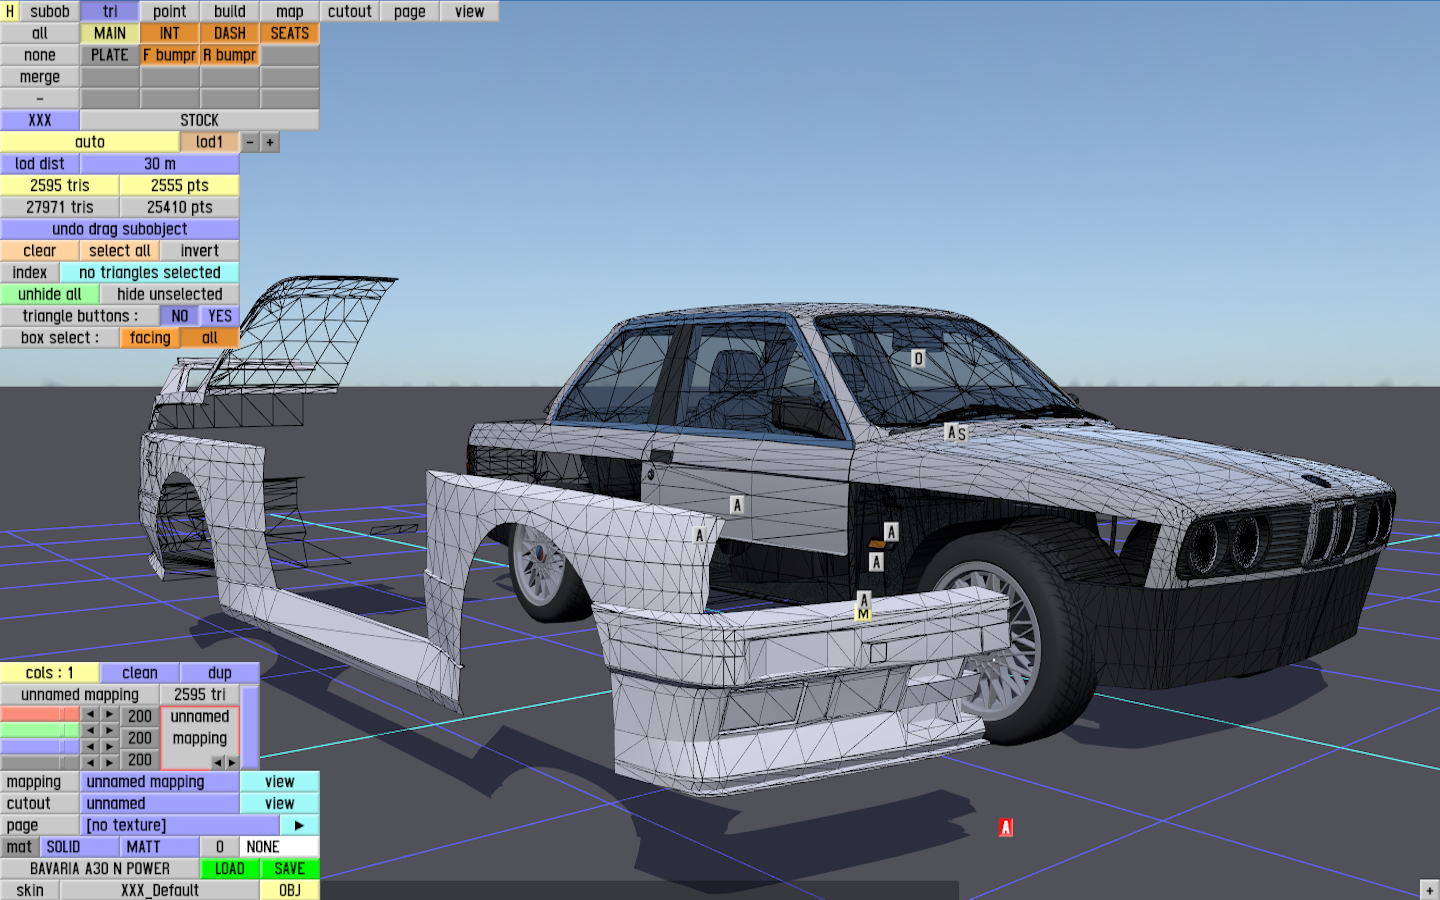Open the view tab in the top bar

coord(470,11)
